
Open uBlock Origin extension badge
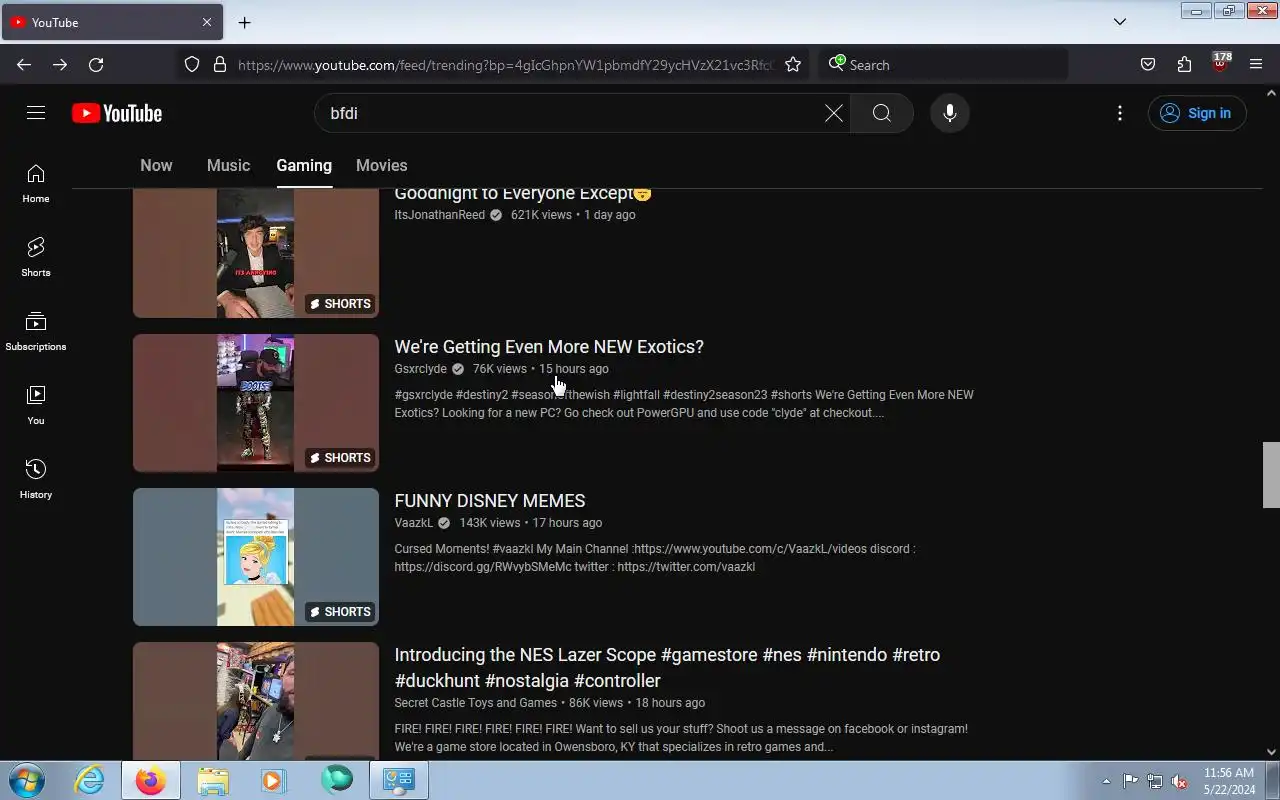tap(1220, 63)
